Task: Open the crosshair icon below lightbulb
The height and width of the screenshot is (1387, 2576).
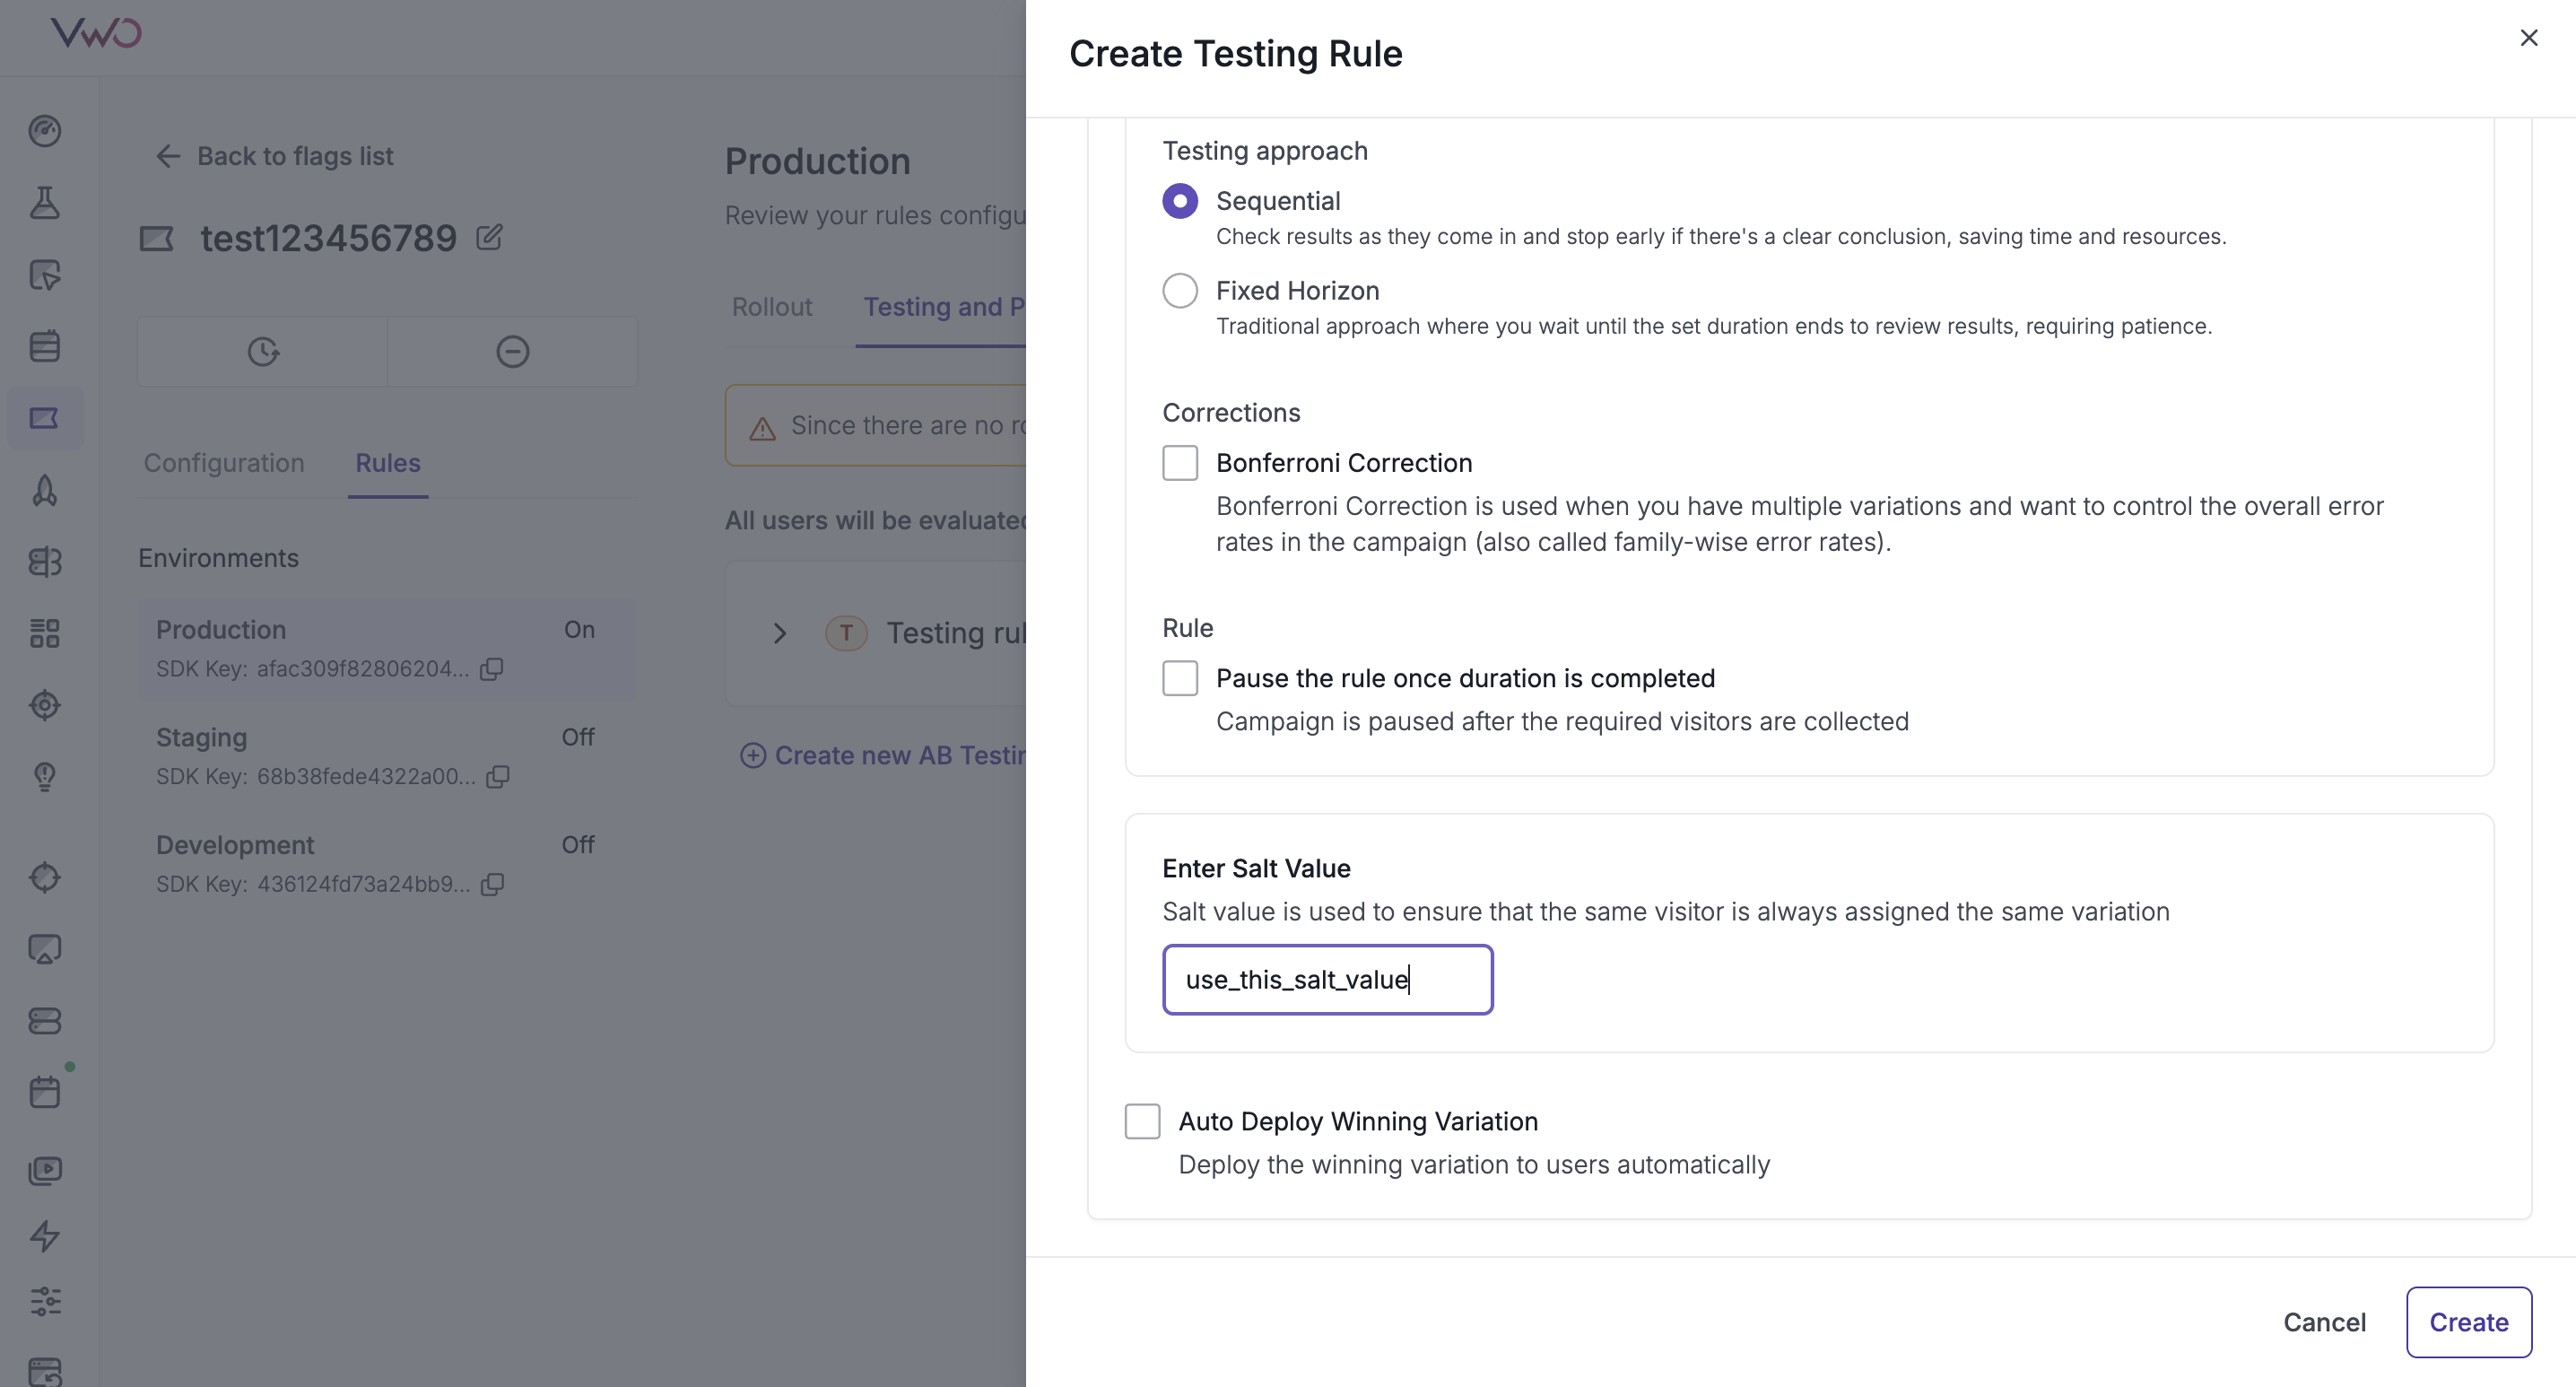Action: coord(45,877)
